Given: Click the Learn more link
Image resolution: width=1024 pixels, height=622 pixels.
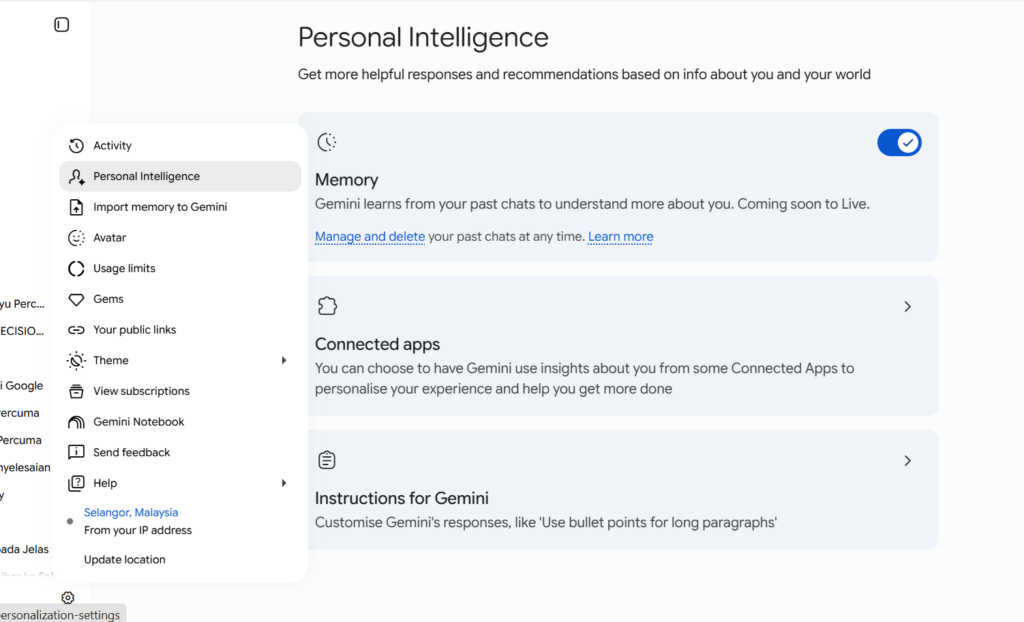Looking at the screenshot, I should pos(620,237).
